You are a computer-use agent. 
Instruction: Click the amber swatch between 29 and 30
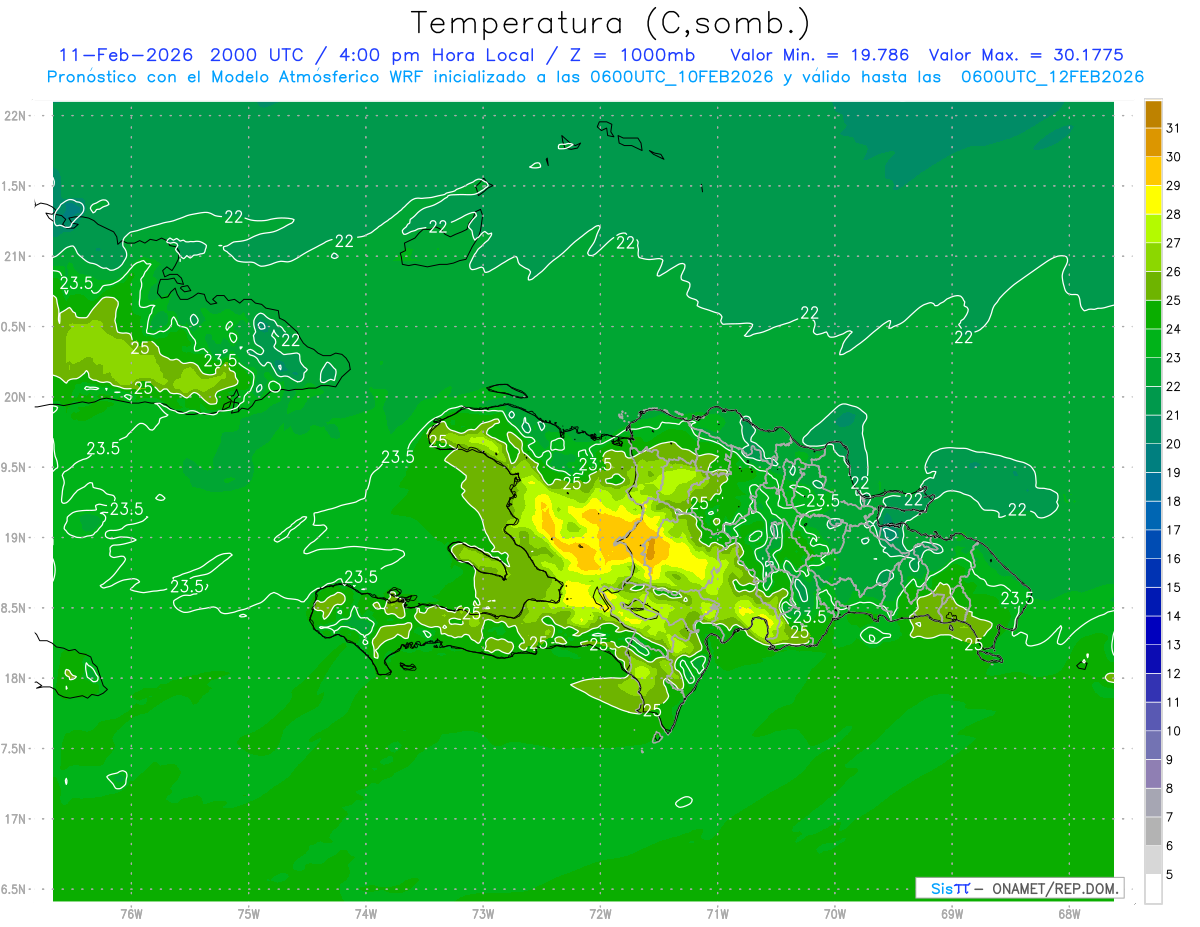click(x=1153, y=171)
